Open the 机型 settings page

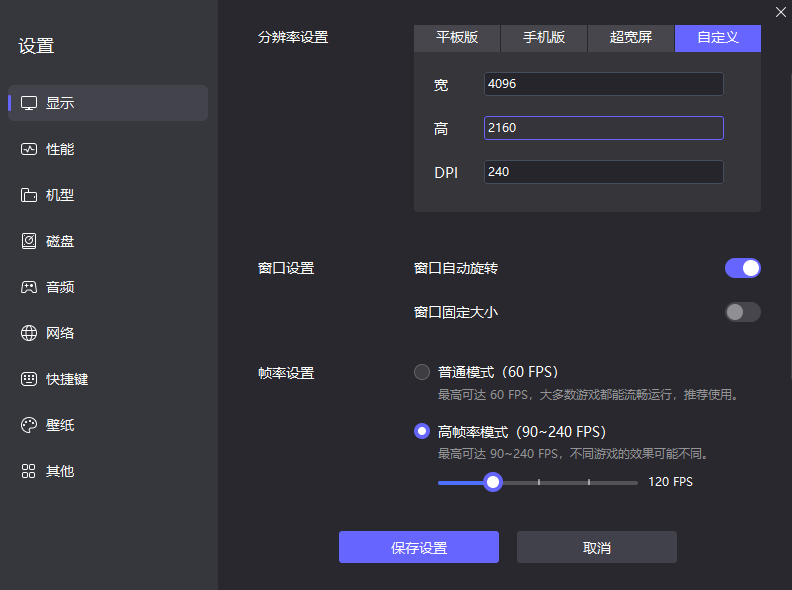(108, 195)
